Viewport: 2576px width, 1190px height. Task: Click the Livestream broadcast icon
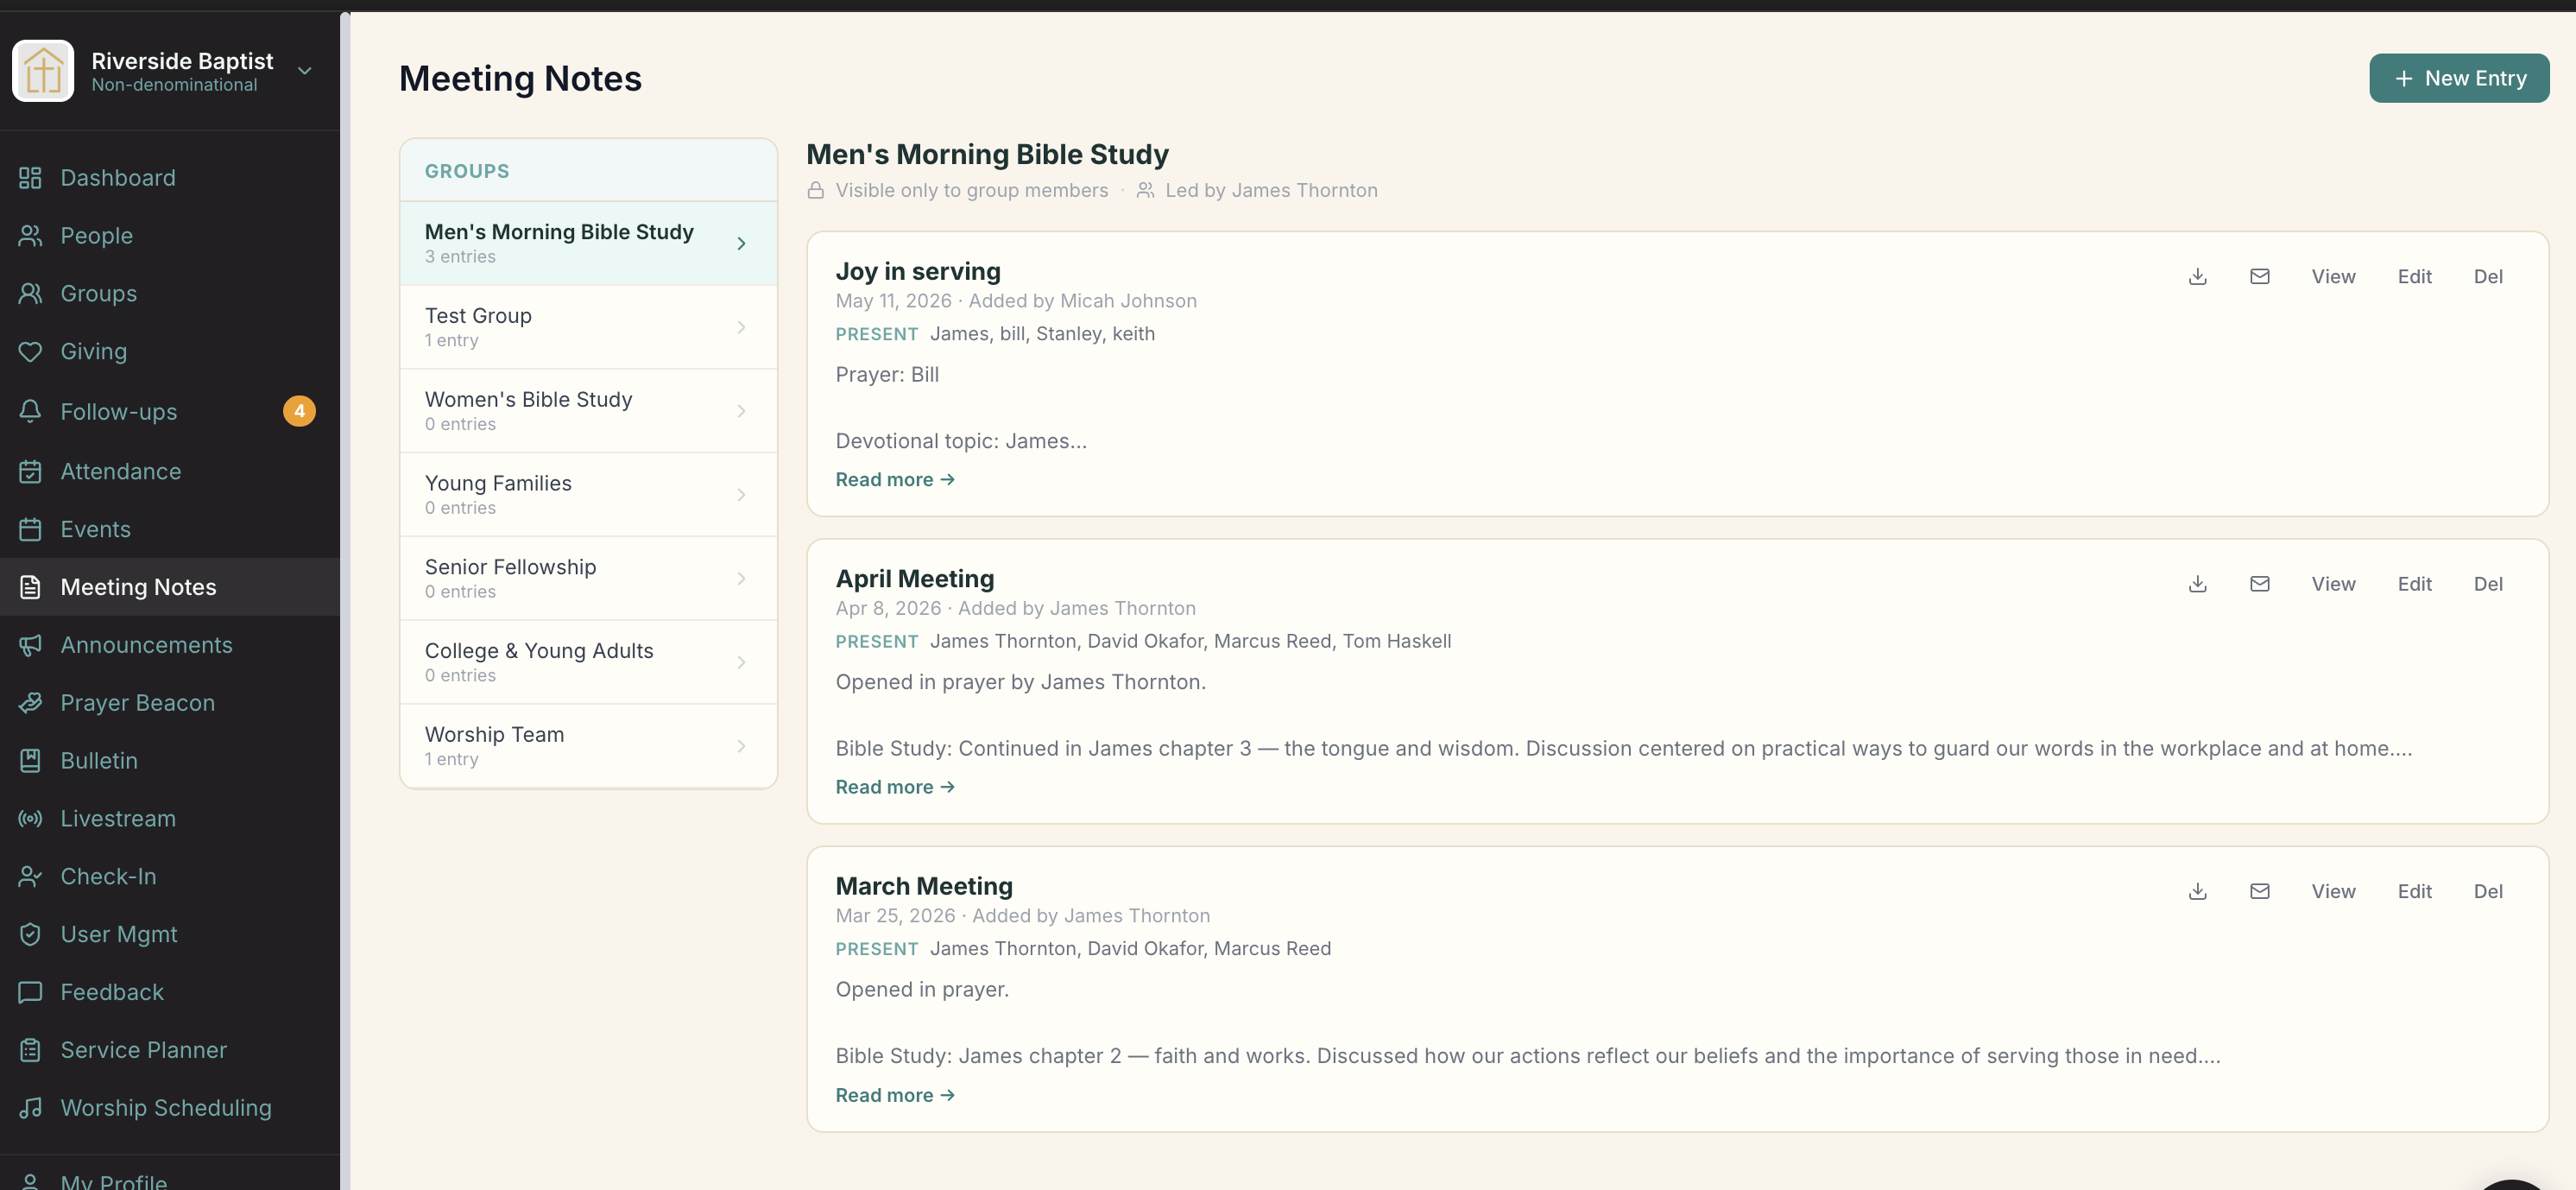pyautogui.click(x=30, y=819)
